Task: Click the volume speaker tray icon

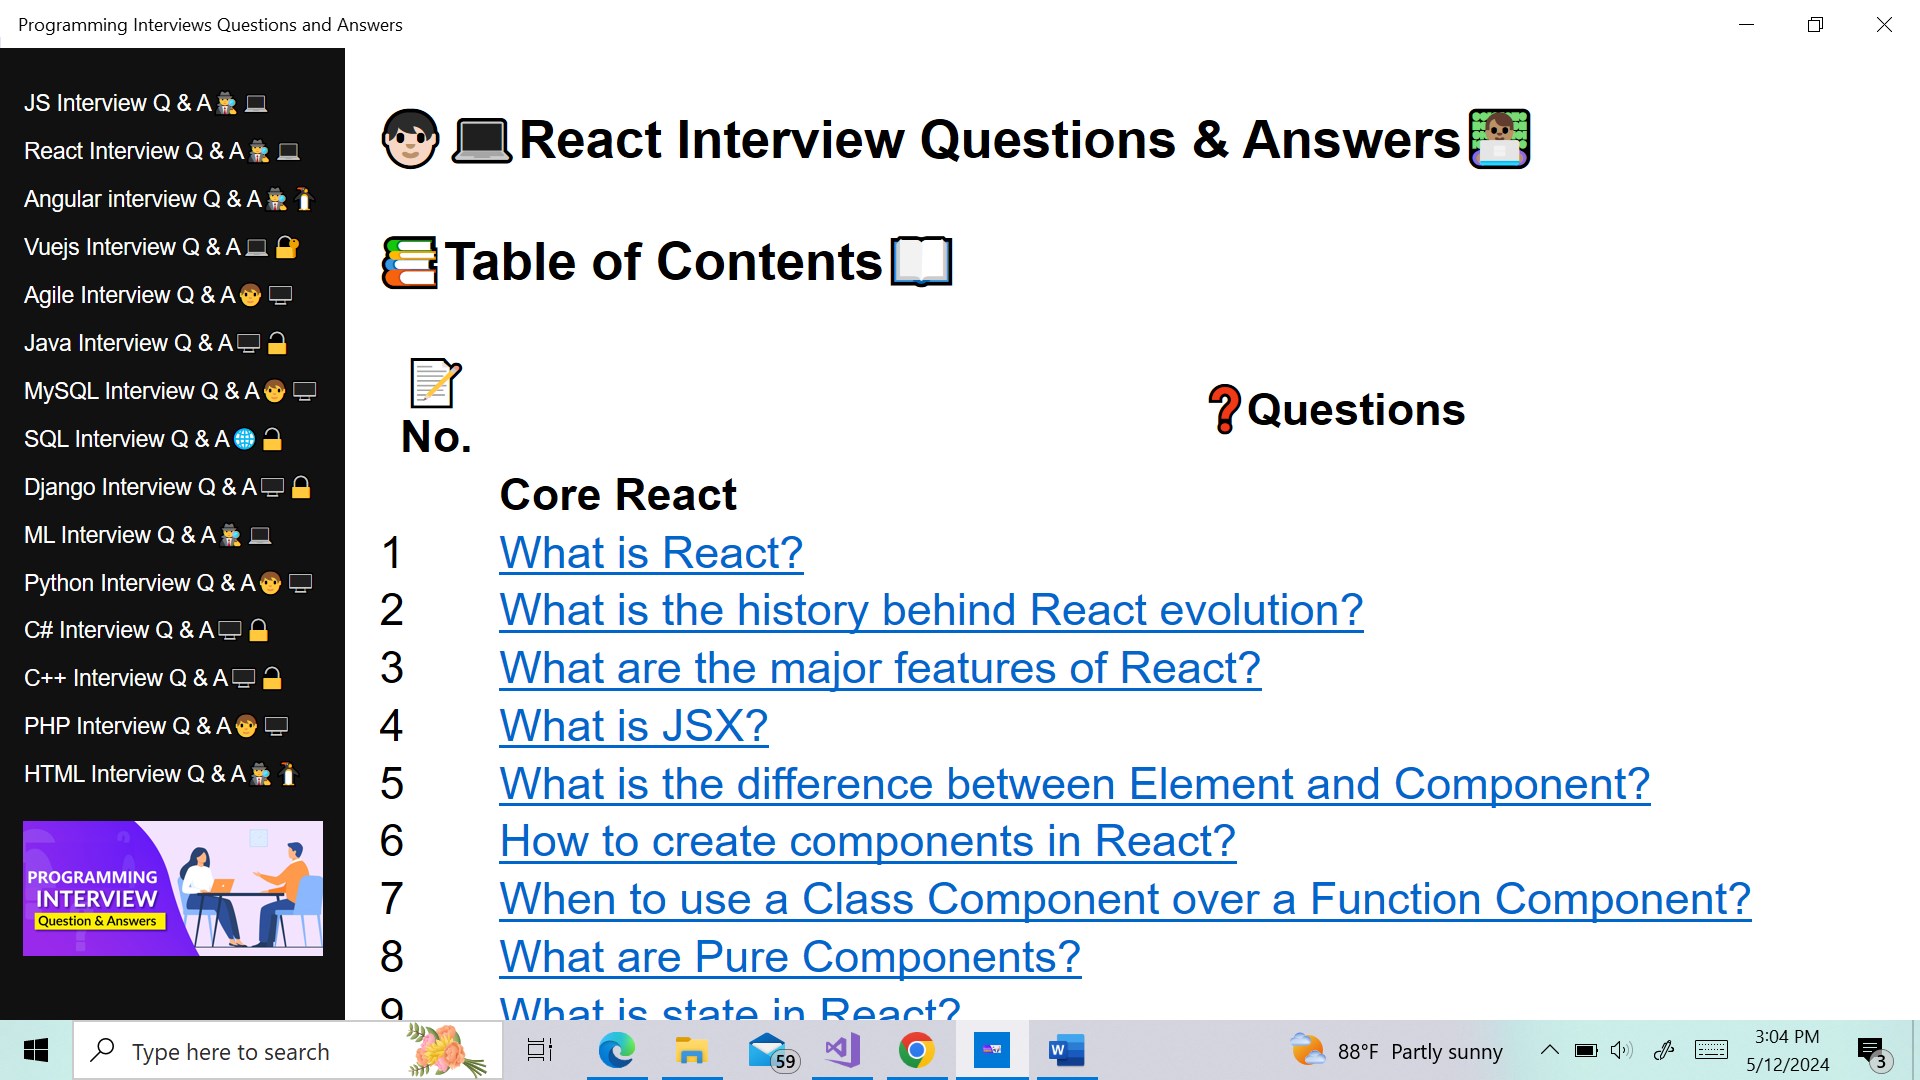Action: (x=1621, y=1050)
